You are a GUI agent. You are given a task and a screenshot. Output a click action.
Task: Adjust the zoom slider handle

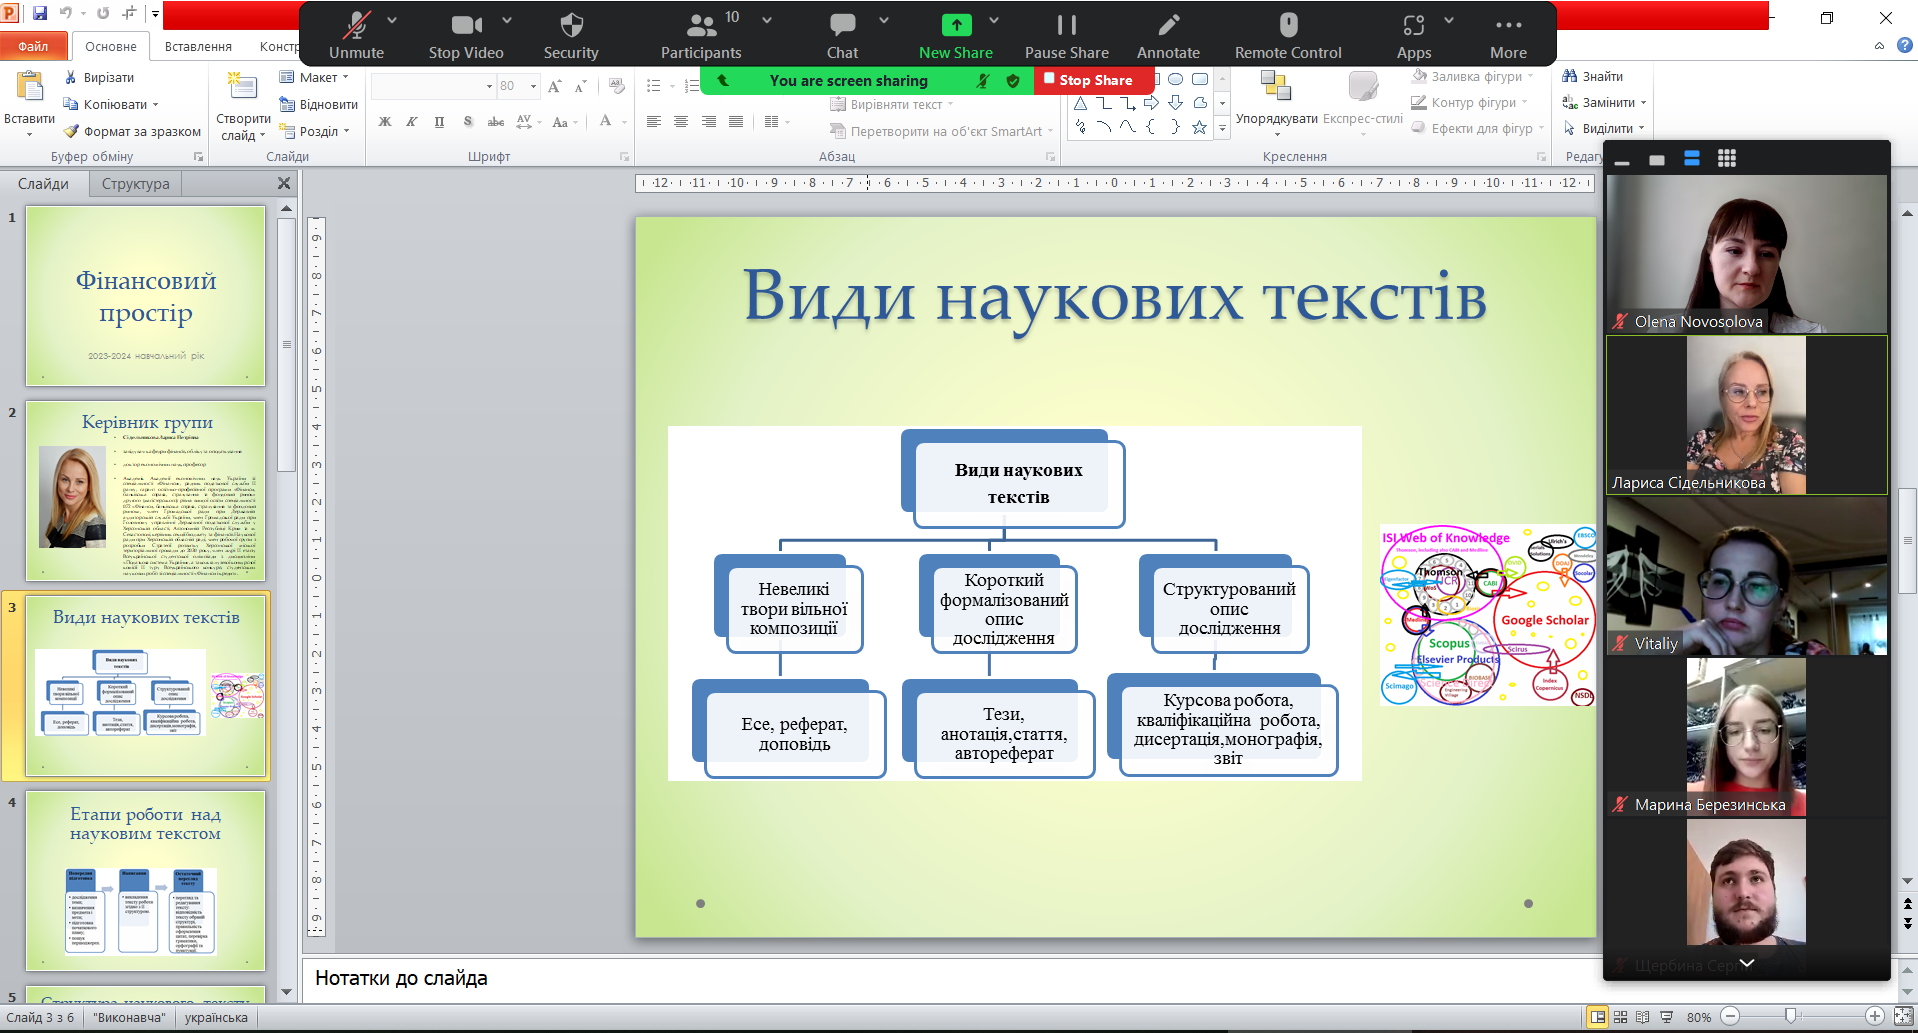pyautogui.click(x=1791, y=1016)
